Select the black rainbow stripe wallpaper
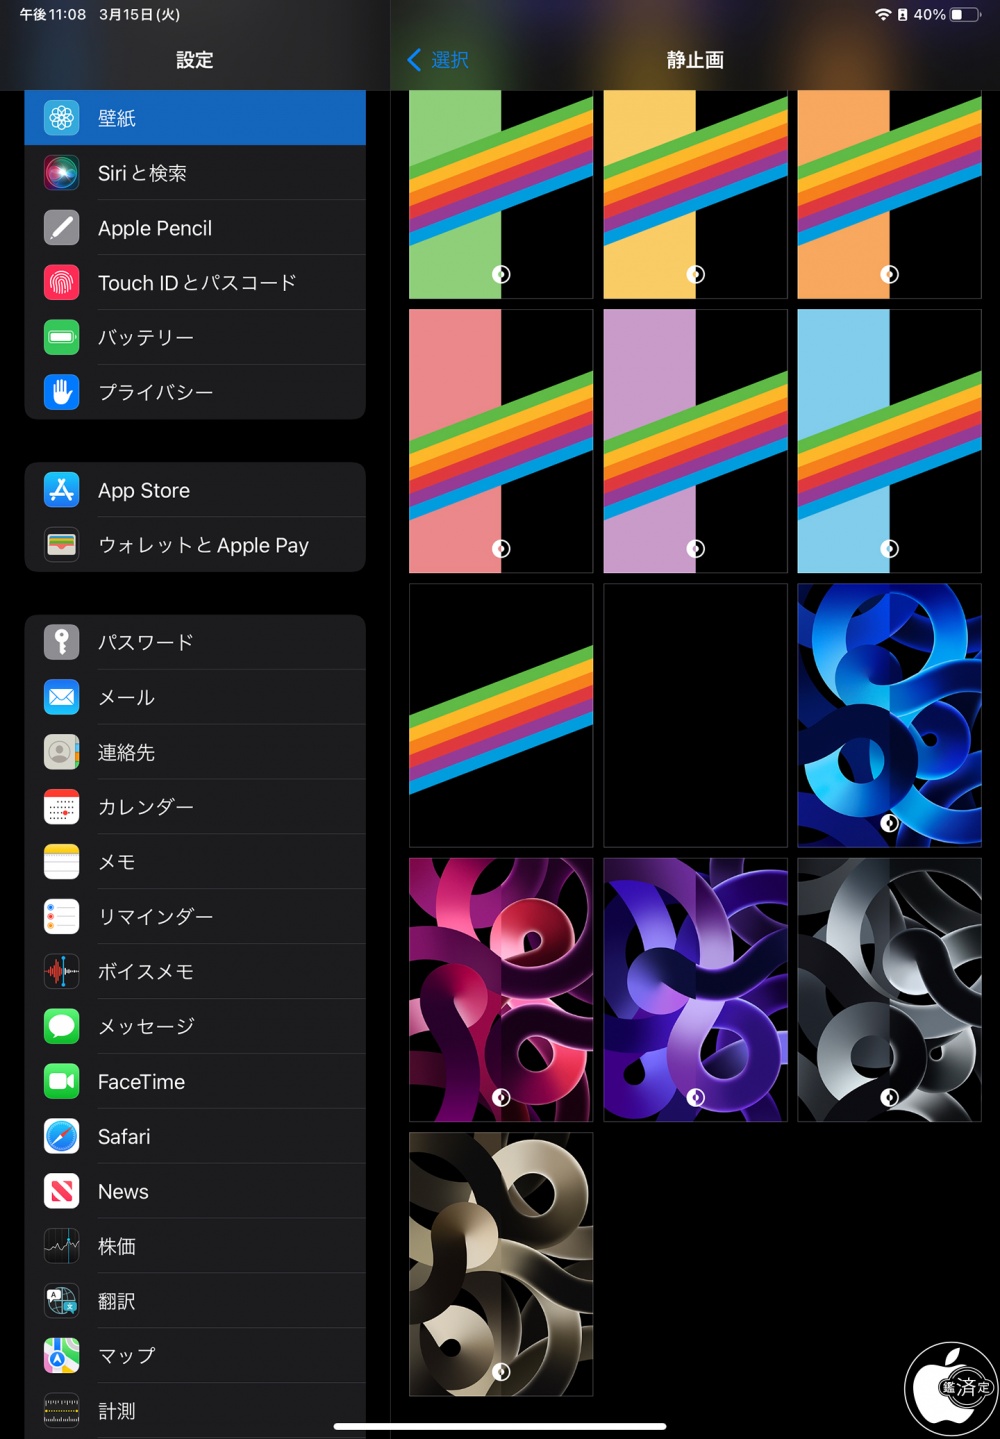Screen dimensions: 1000x1439 [501, 715]
